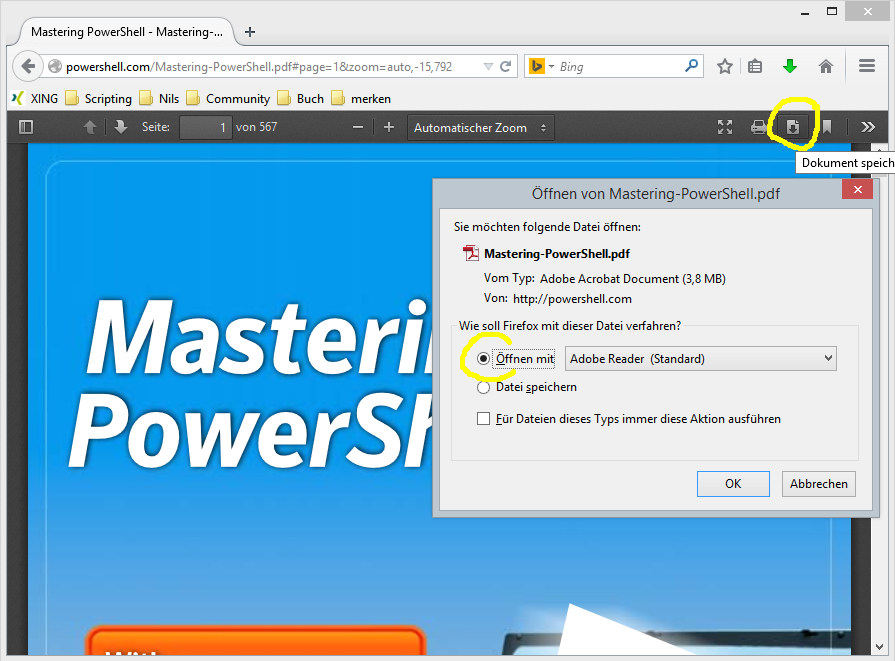Click scrollbar down arrow of the page
895x661 pixels.
880,647
